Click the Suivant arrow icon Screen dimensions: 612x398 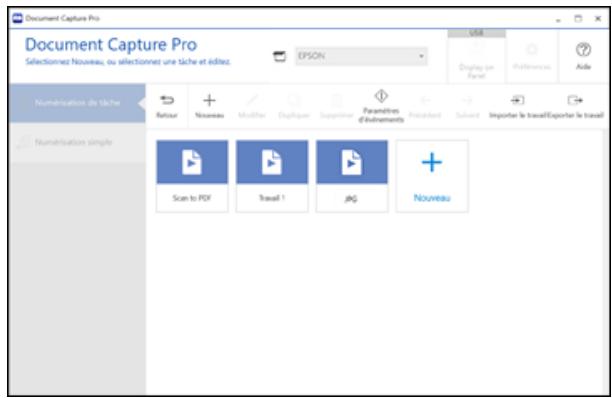[x=467, y=100]
